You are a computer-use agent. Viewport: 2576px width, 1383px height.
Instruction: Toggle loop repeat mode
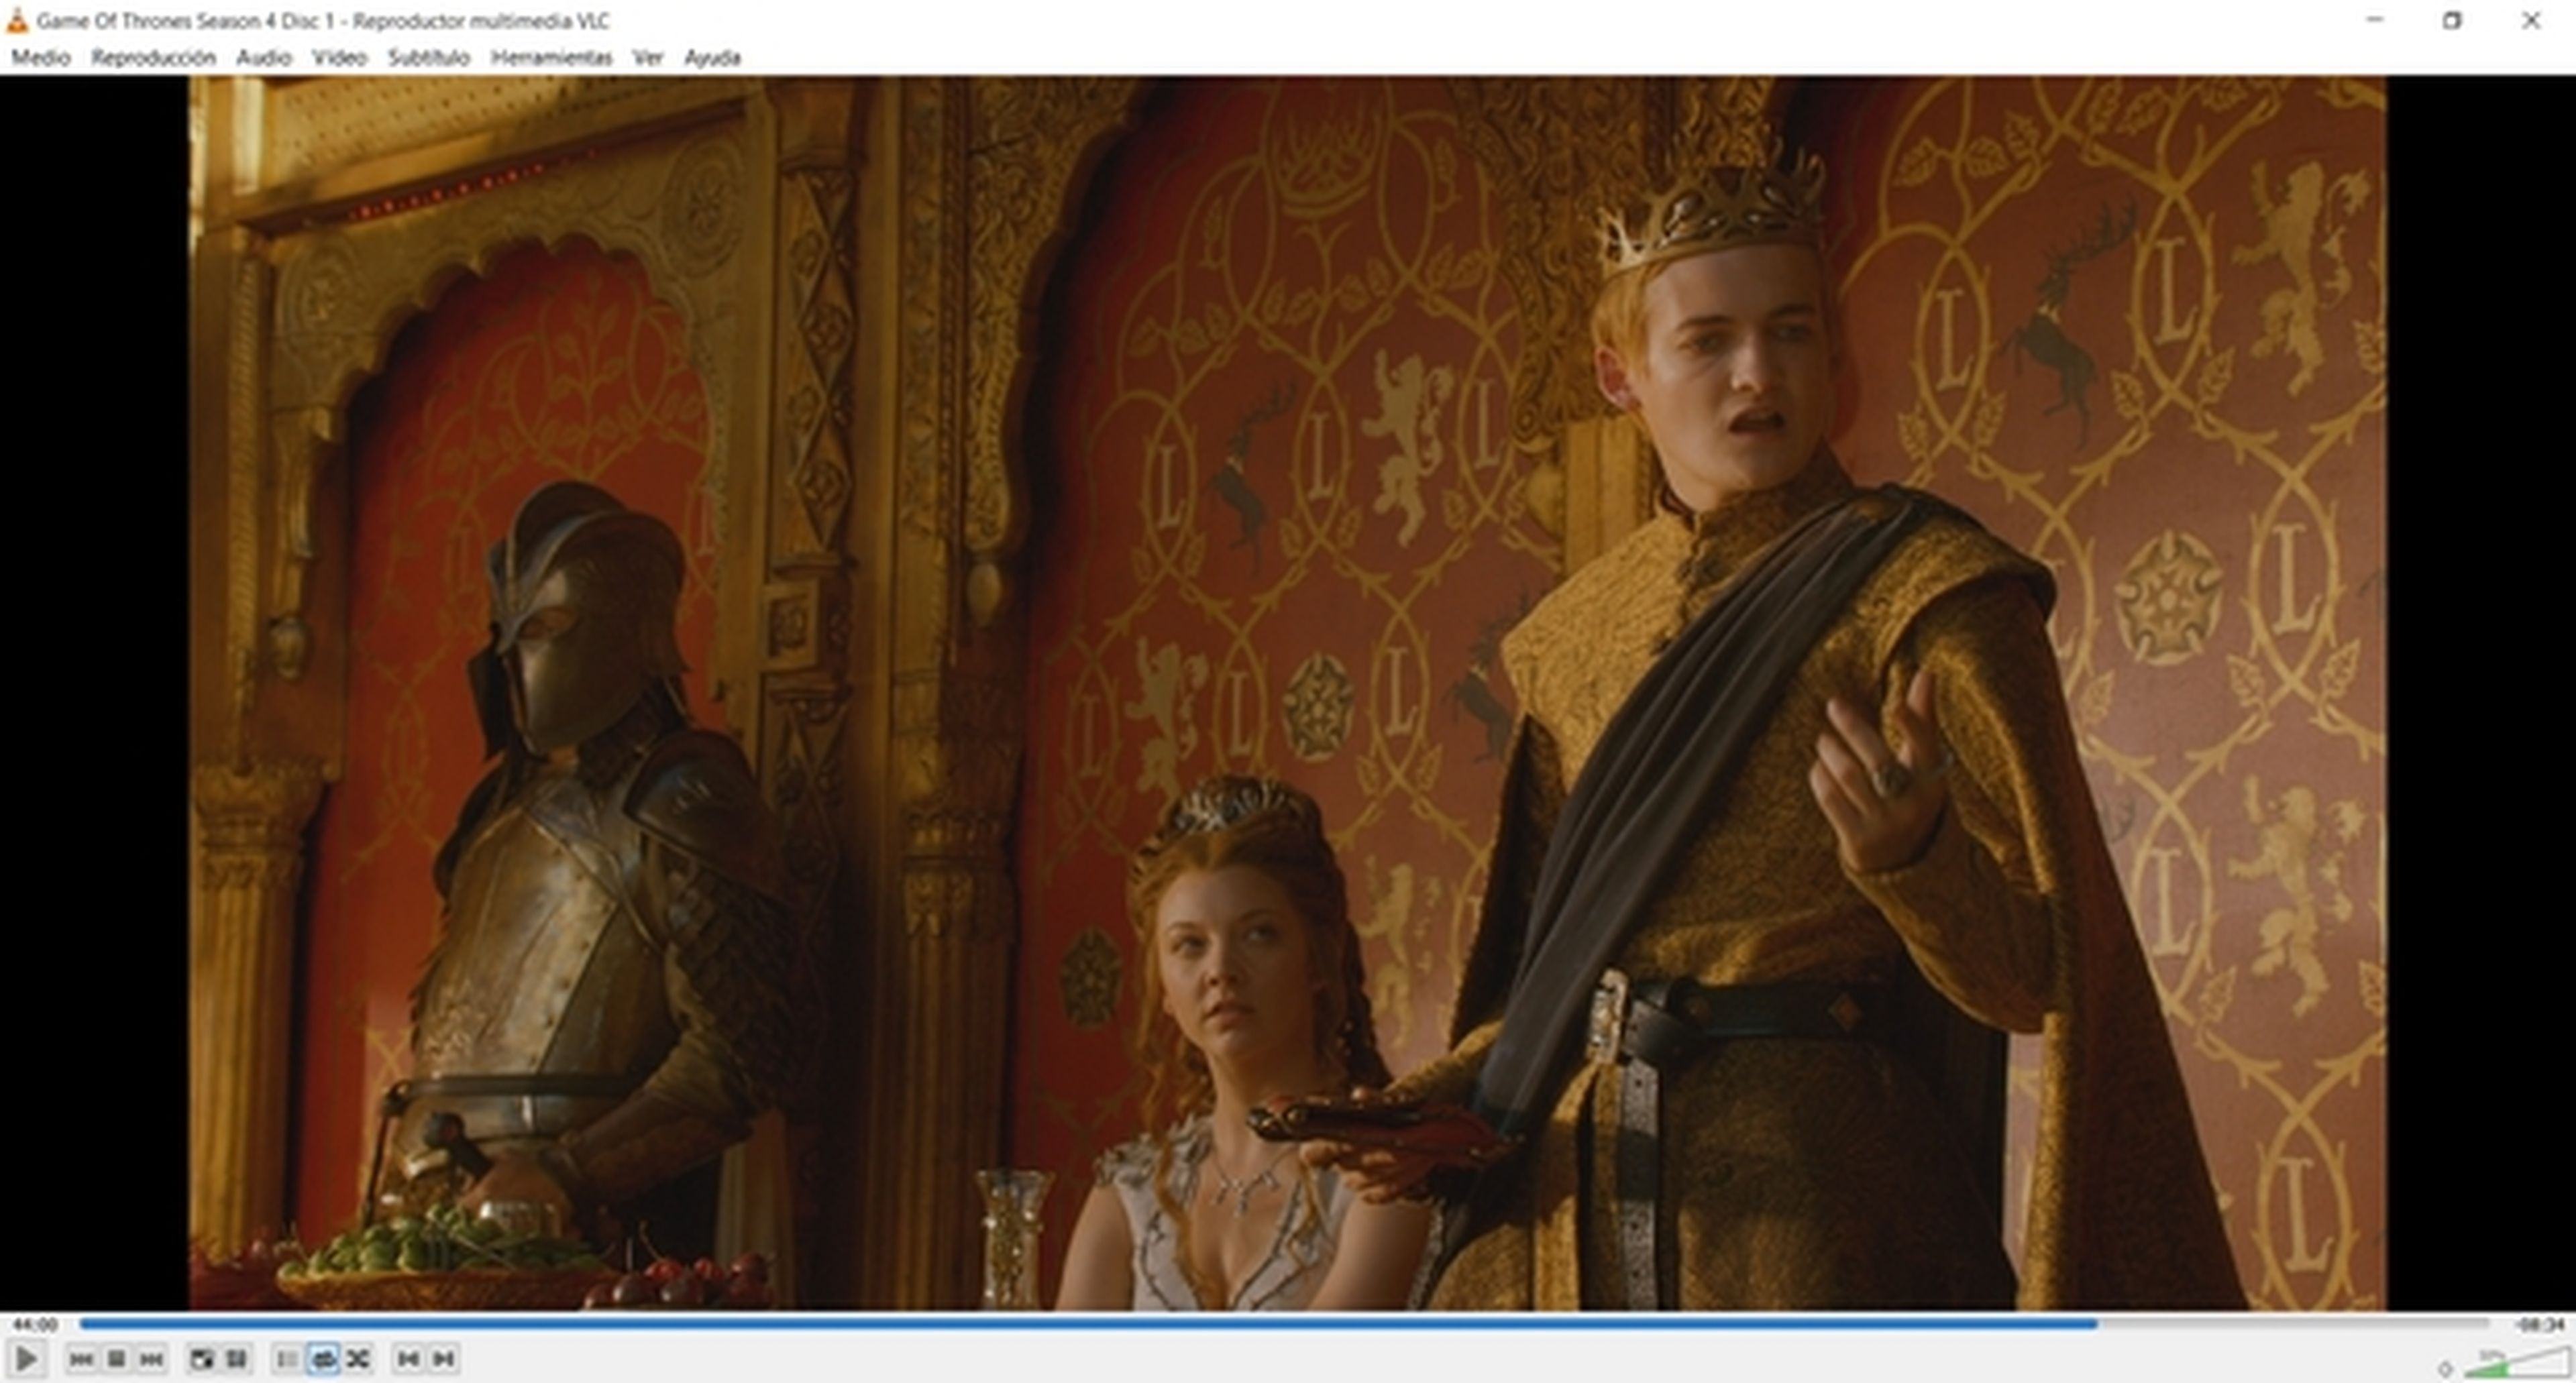coord(323,1359)
